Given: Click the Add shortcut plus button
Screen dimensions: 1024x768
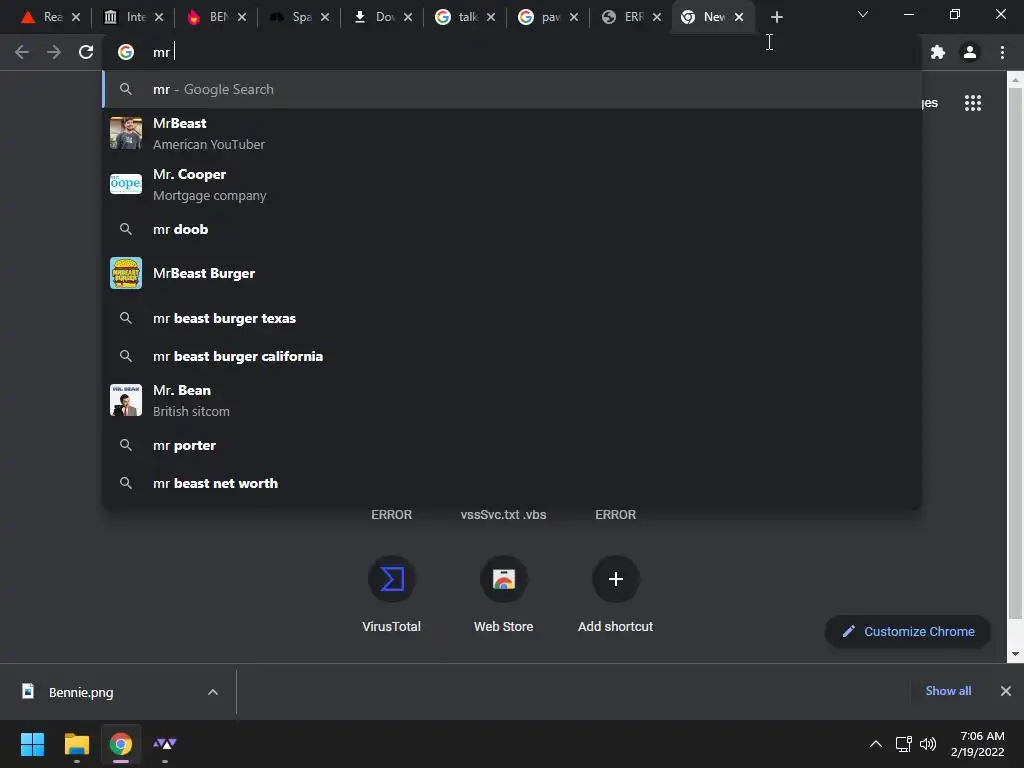Looking at the screenshot, I should click(615, 579).
